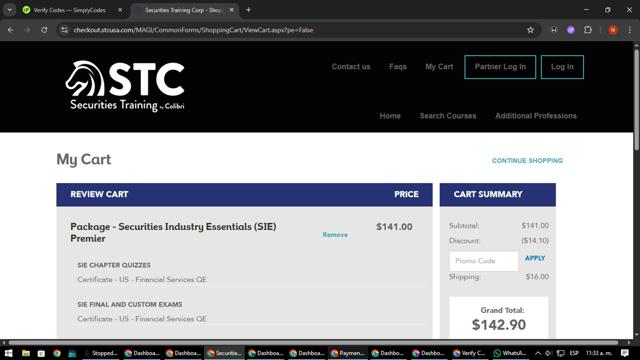Screen dimensions: 640x360
Task: Open the Windows Start menu
Action: 8,353
